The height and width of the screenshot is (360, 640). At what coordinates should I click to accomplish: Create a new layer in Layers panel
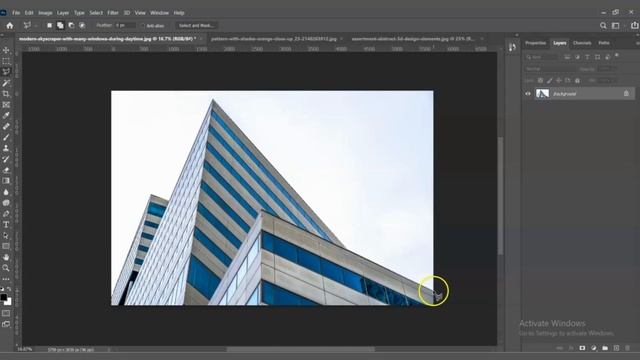click(x=616, y=348)
